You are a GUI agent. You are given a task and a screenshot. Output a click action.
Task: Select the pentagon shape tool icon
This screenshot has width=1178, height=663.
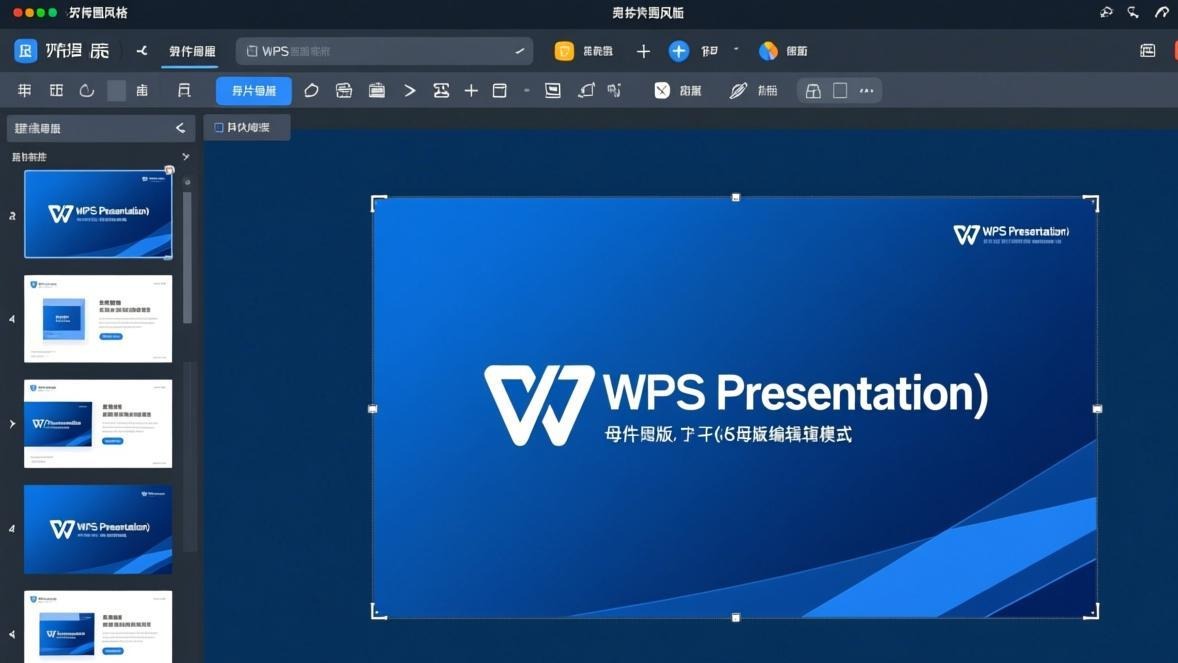point(311,90)
